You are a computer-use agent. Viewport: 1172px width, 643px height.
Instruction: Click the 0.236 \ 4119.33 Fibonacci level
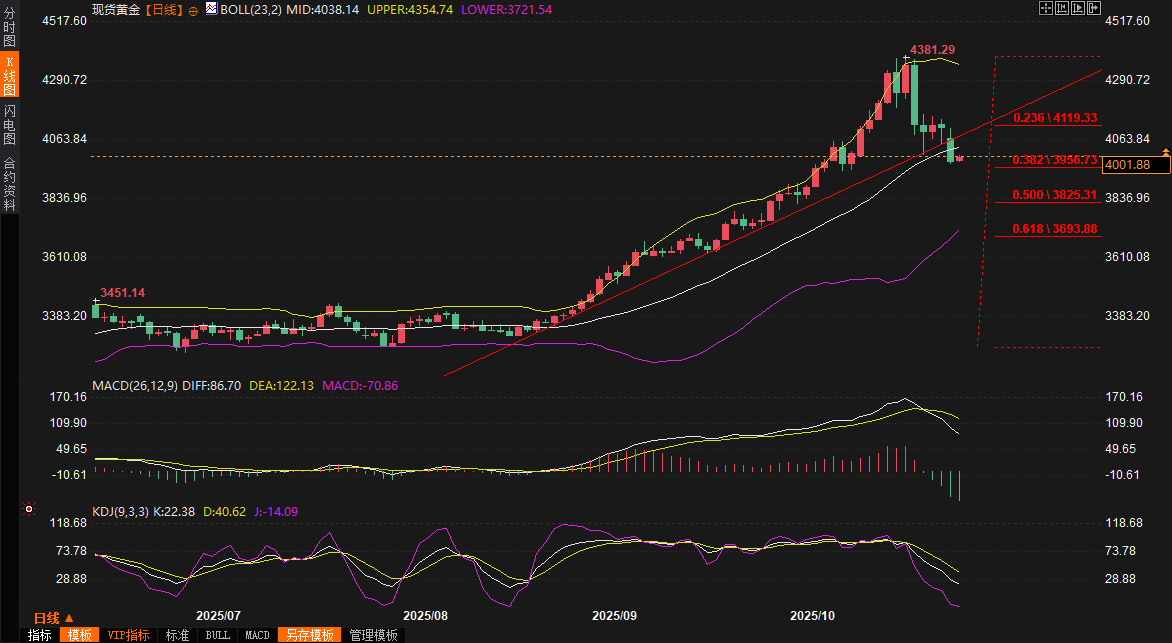click(1055, 118)
